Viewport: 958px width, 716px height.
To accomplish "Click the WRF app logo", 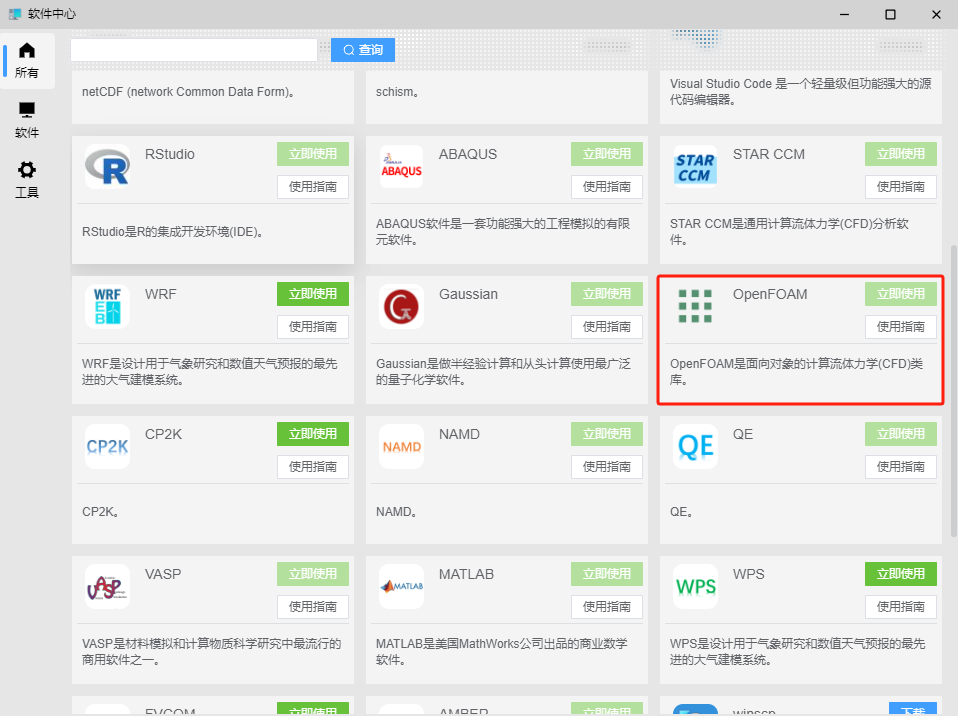I will tap(108, 306).
